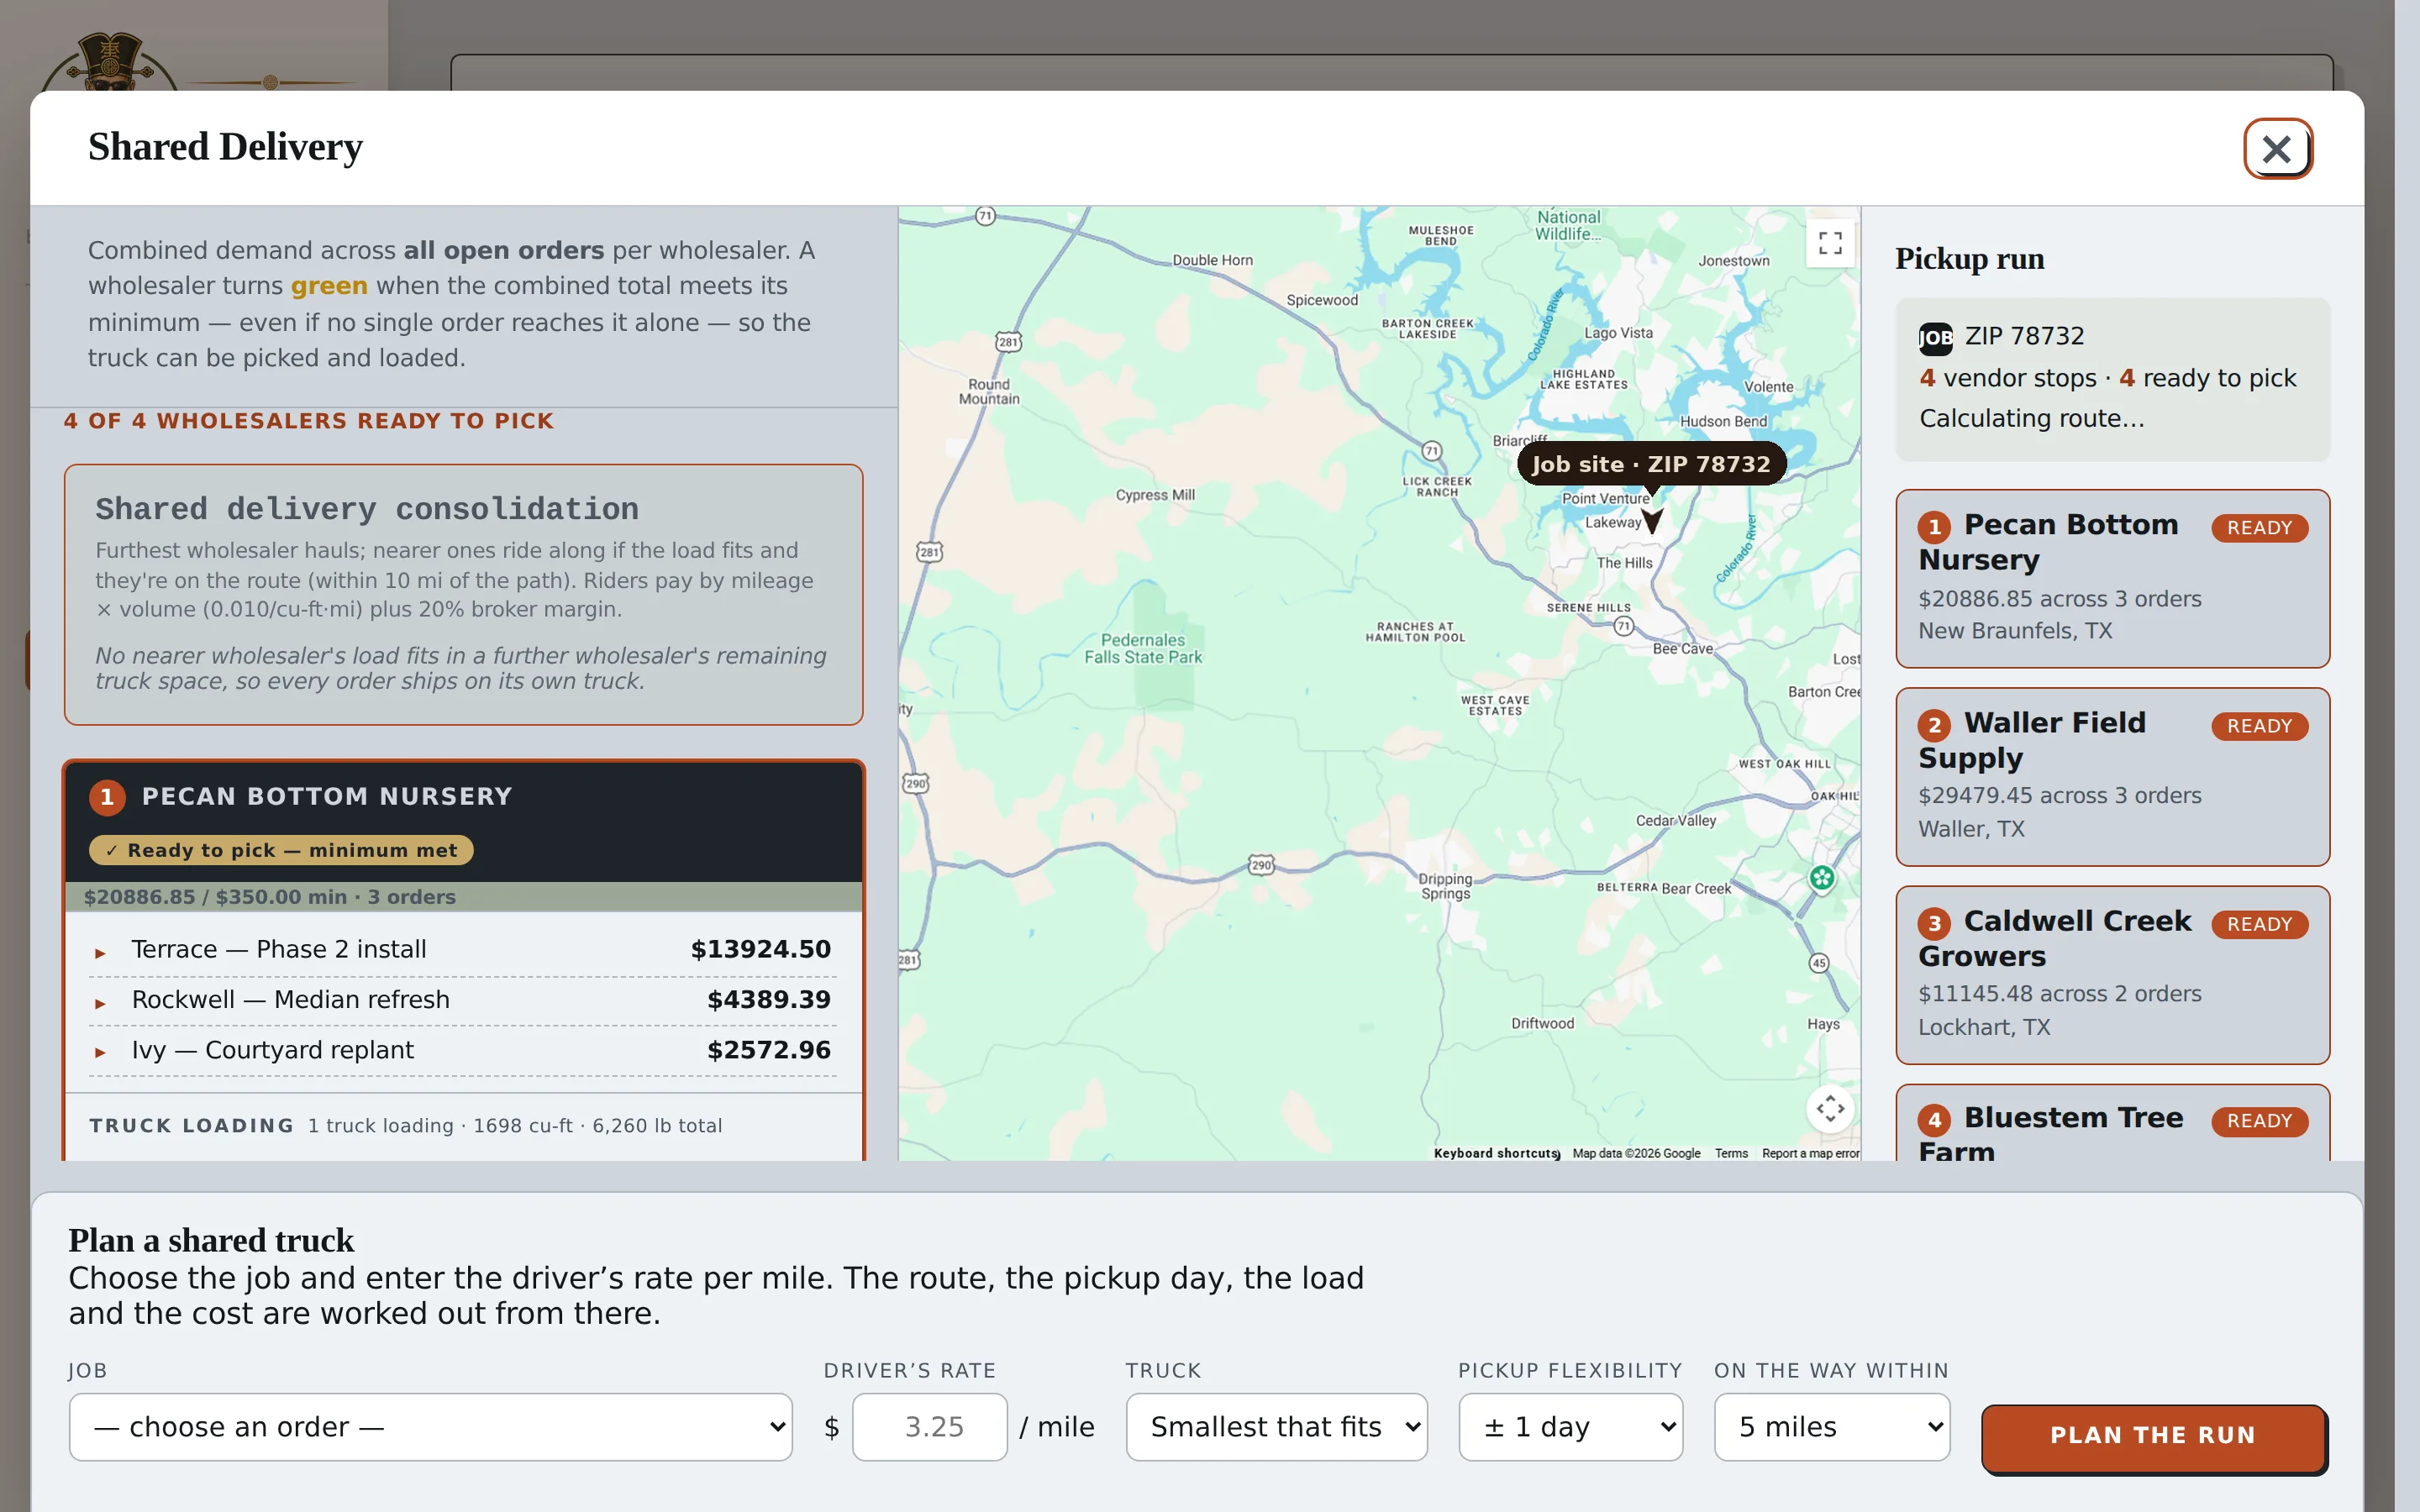Image resolution: width=2420 pixels, height=1512 pixels.
Task: Click number 4 badge on Bluestem Tree Farm
Action: tap(1934, 1120)
